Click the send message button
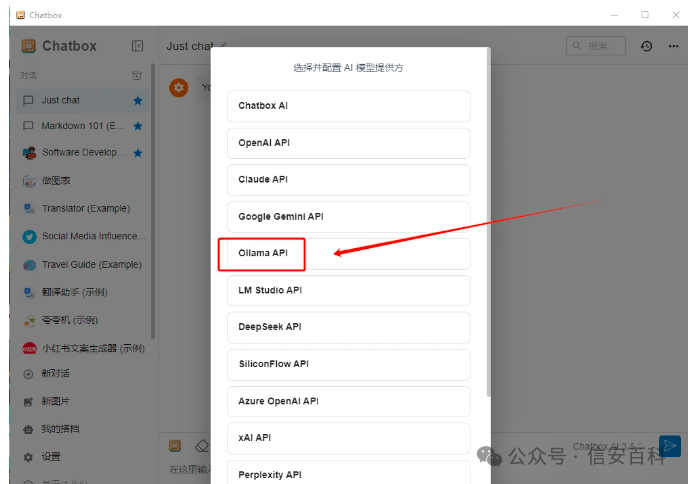Image resolution: width=688 pixels, height=484 pixels. [670, 446]
